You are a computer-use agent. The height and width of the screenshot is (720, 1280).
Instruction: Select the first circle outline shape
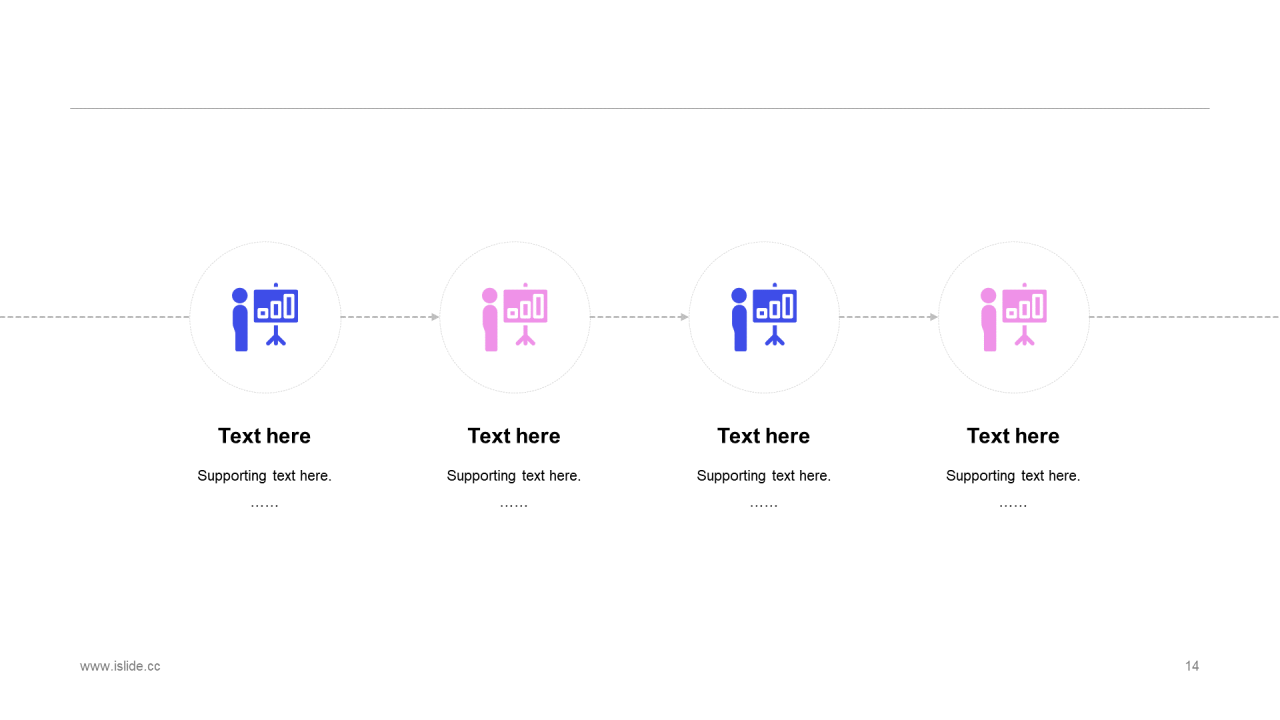[265, 317]
